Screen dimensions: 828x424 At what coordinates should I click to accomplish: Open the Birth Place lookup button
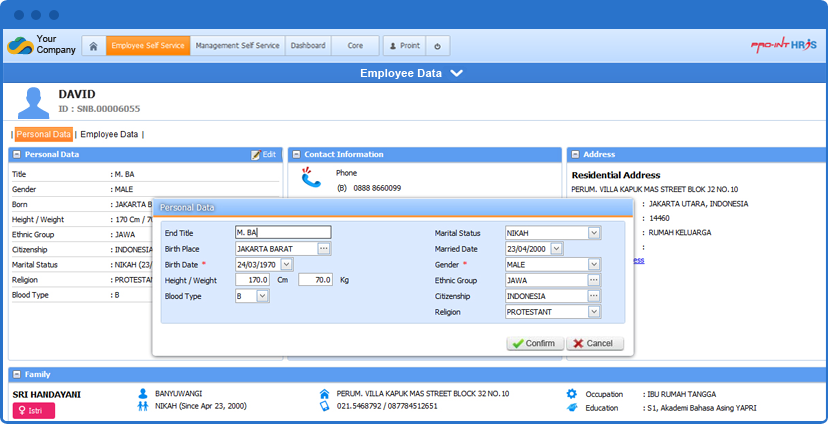click(x=324, y=248)
